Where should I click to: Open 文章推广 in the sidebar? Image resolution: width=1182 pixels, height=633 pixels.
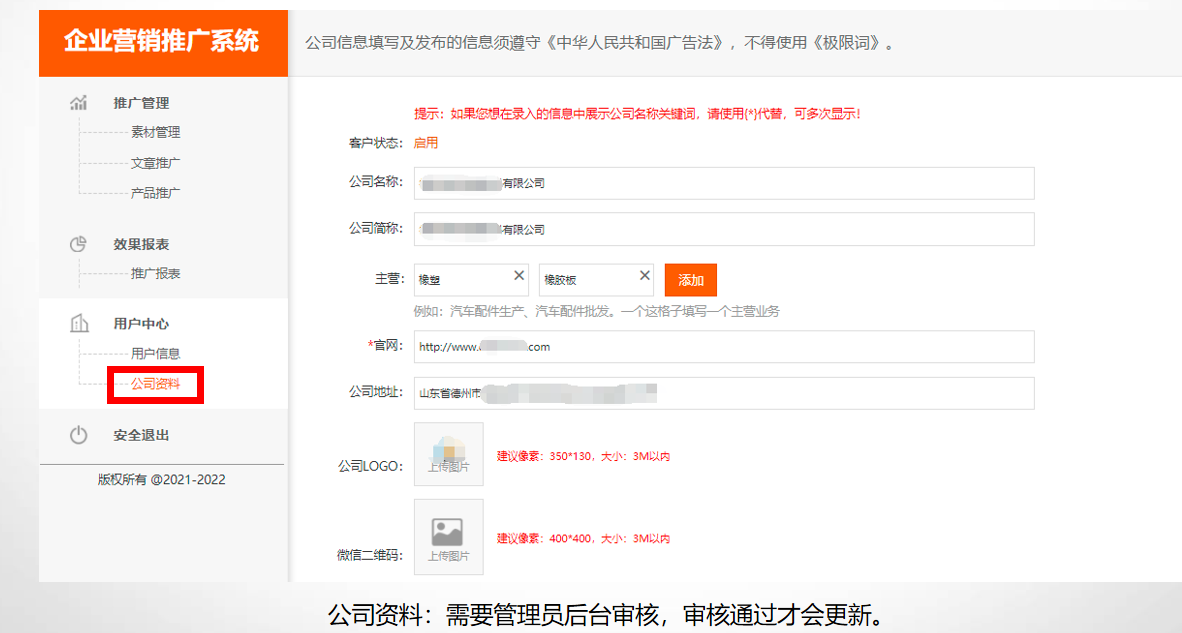[155, 163]
